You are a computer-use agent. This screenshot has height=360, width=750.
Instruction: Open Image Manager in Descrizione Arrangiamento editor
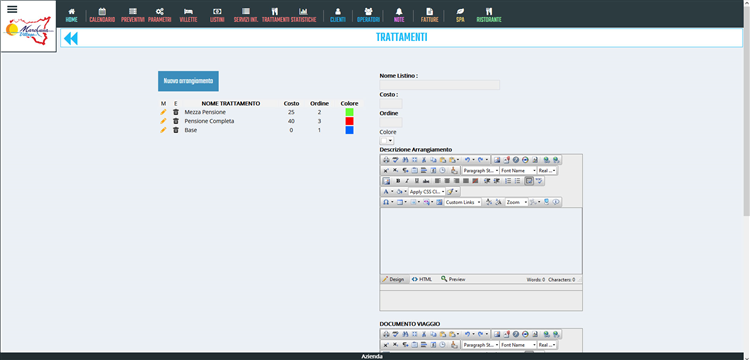(497, 160)
